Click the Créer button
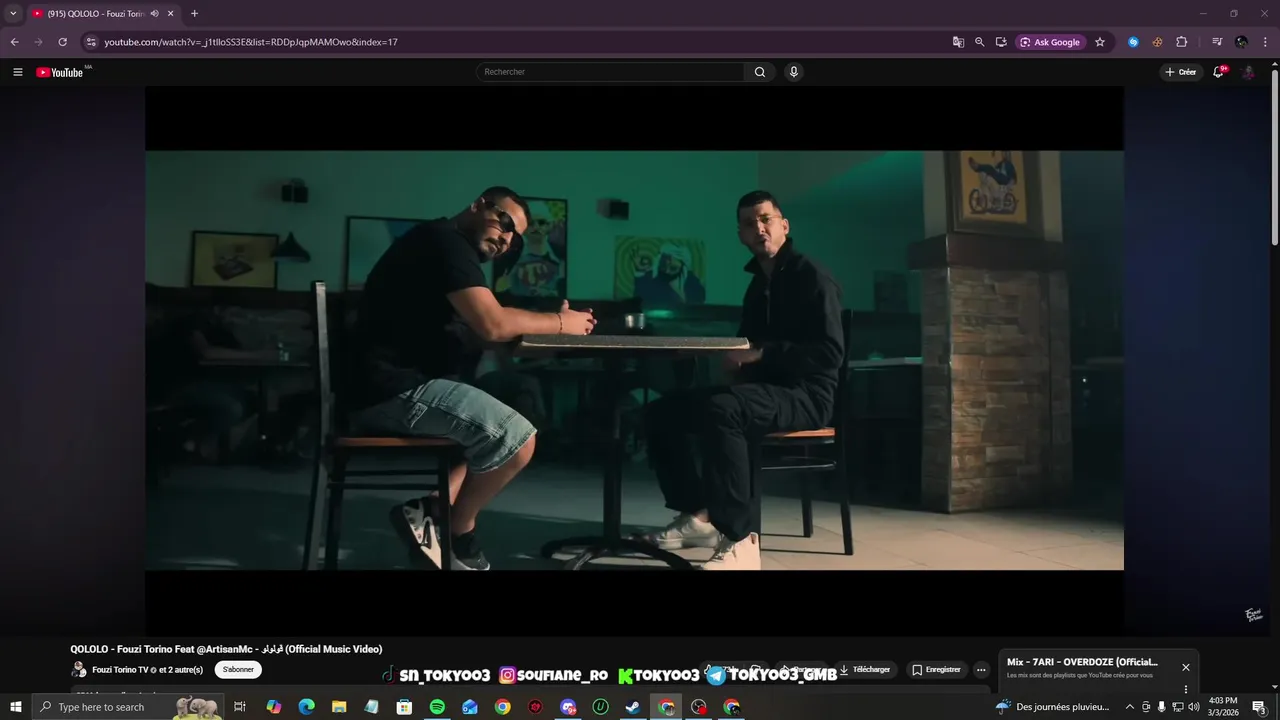1280x720 pixels. pyautogui.click(x=1180, y=72)
